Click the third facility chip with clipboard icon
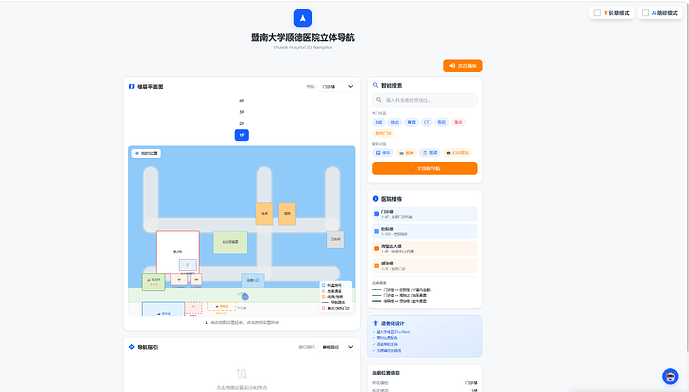 pyautogui.click(x=430, y=153)
